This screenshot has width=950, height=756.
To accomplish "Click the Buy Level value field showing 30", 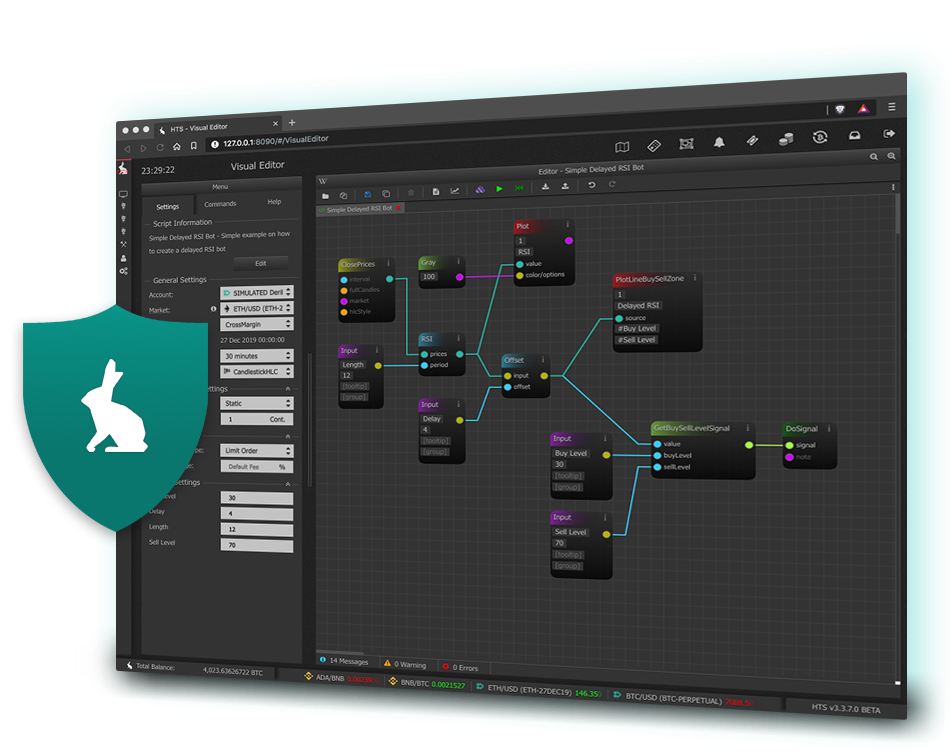I will [x=257, y=498].
